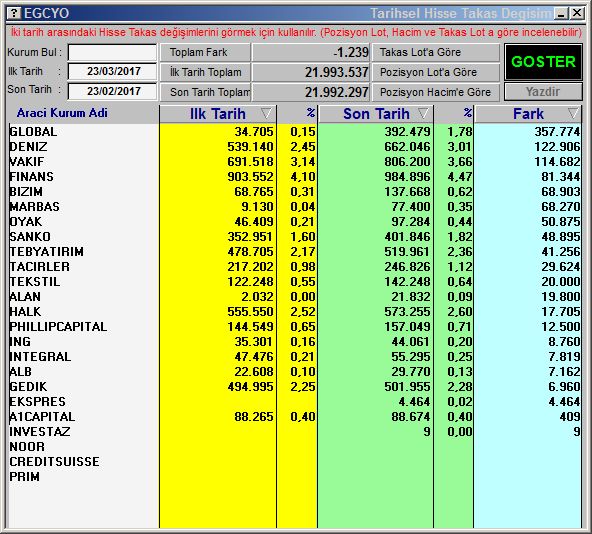
Task: Sort by Ilk Tarih column arrow
Action: click(x=266, y=113)
